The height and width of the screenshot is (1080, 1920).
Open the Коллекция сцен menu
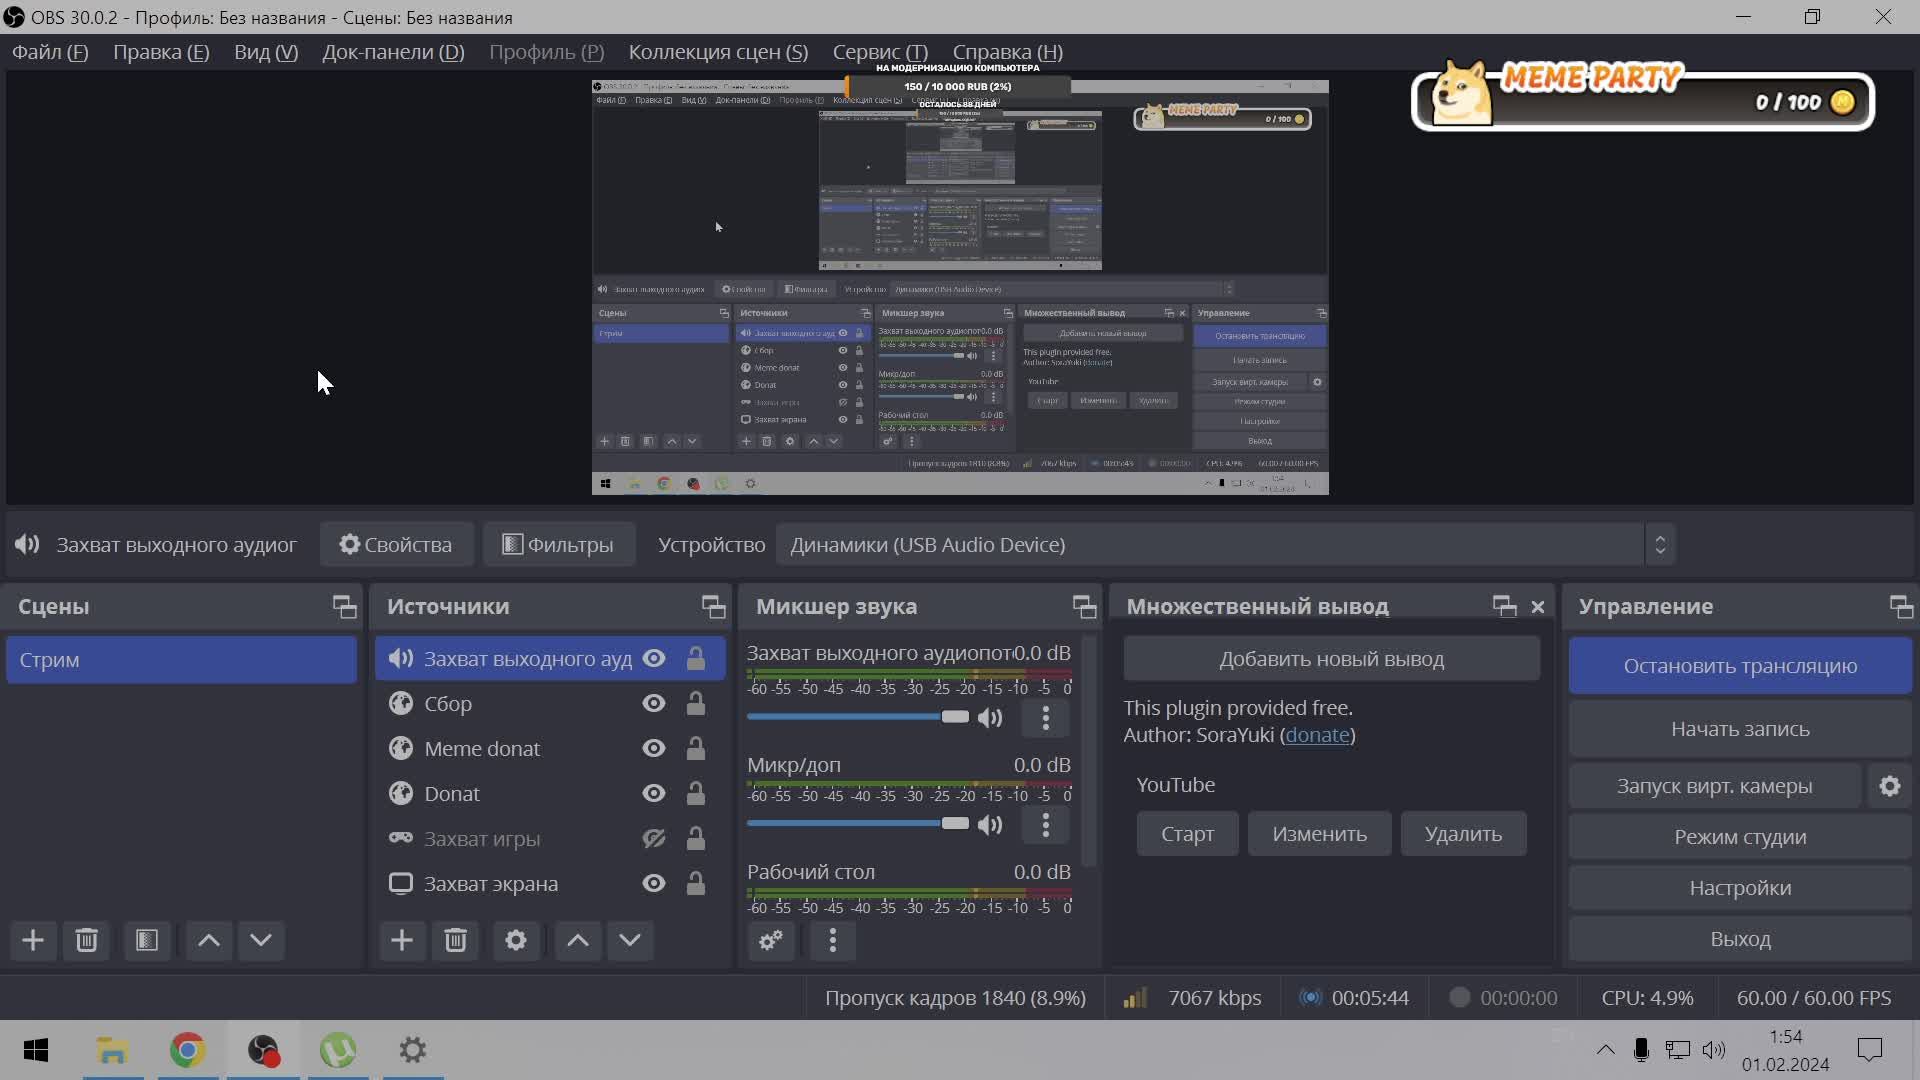(x=718, y=52)
